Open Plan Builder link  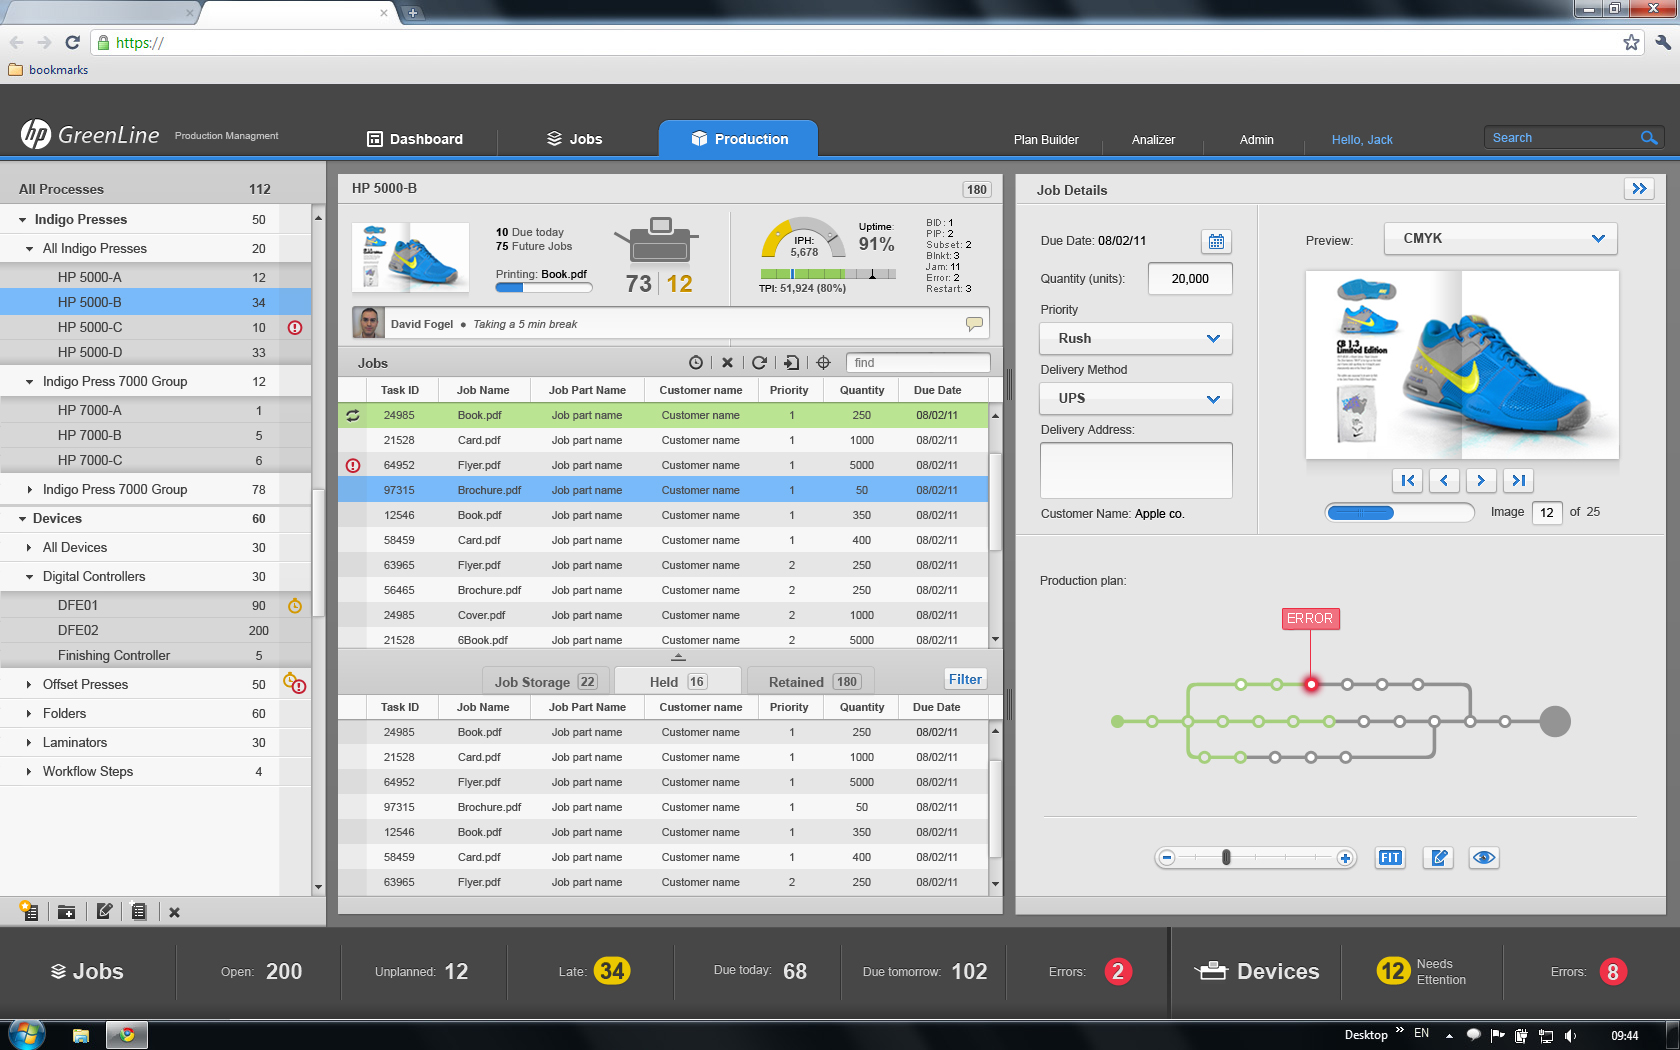tap(1046, 140)
